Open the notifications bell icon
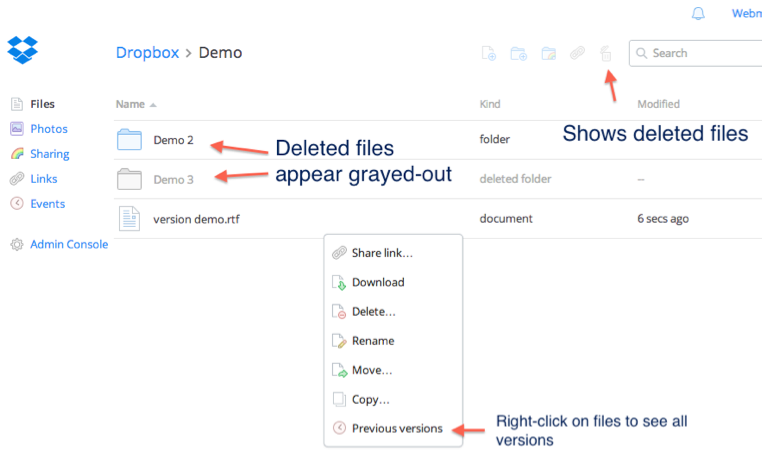762x462 pixels. (x=698, y=14)
